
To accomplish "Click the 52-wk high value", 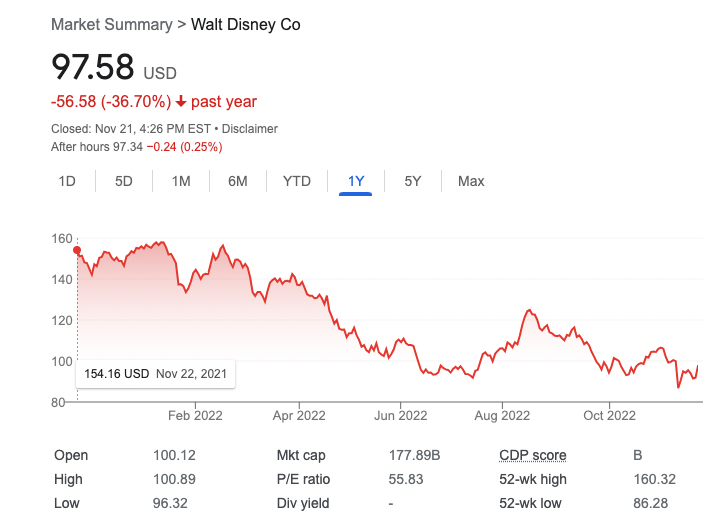I will coord(655,479).
